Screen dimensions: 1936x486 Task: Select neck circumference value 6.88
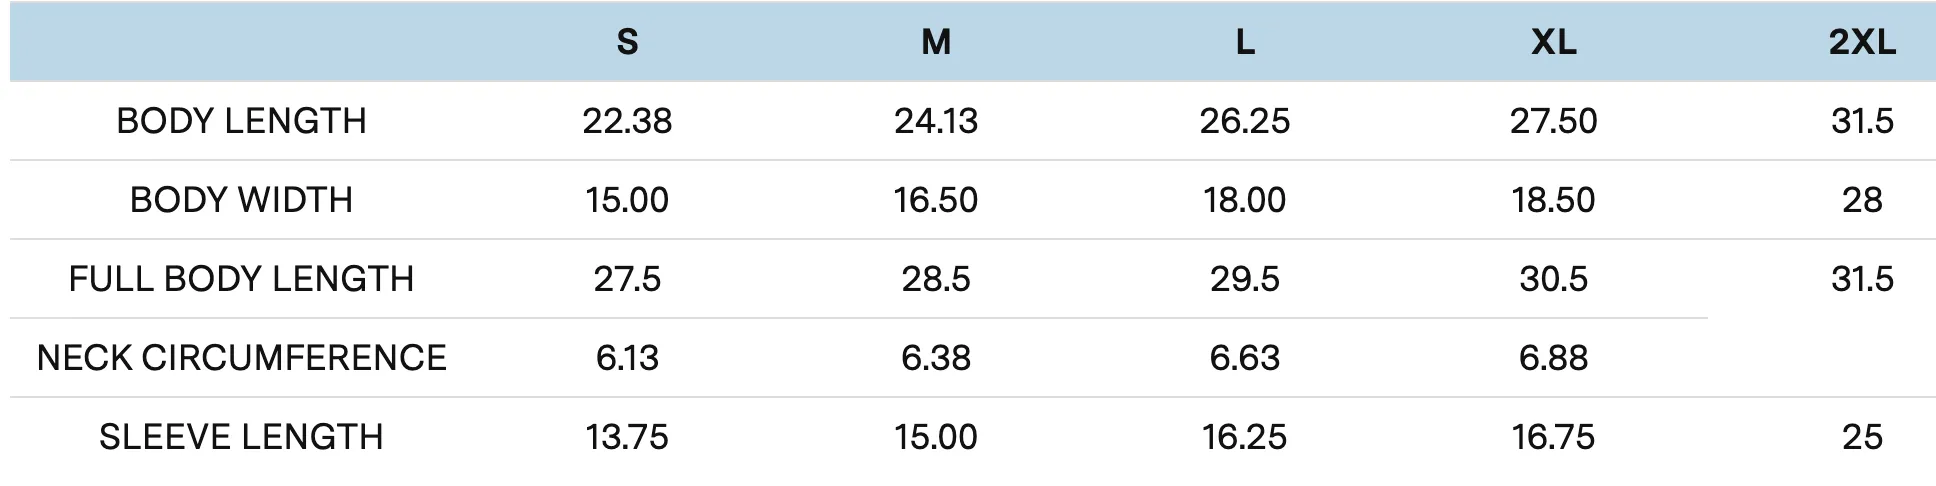[1553, 358]
